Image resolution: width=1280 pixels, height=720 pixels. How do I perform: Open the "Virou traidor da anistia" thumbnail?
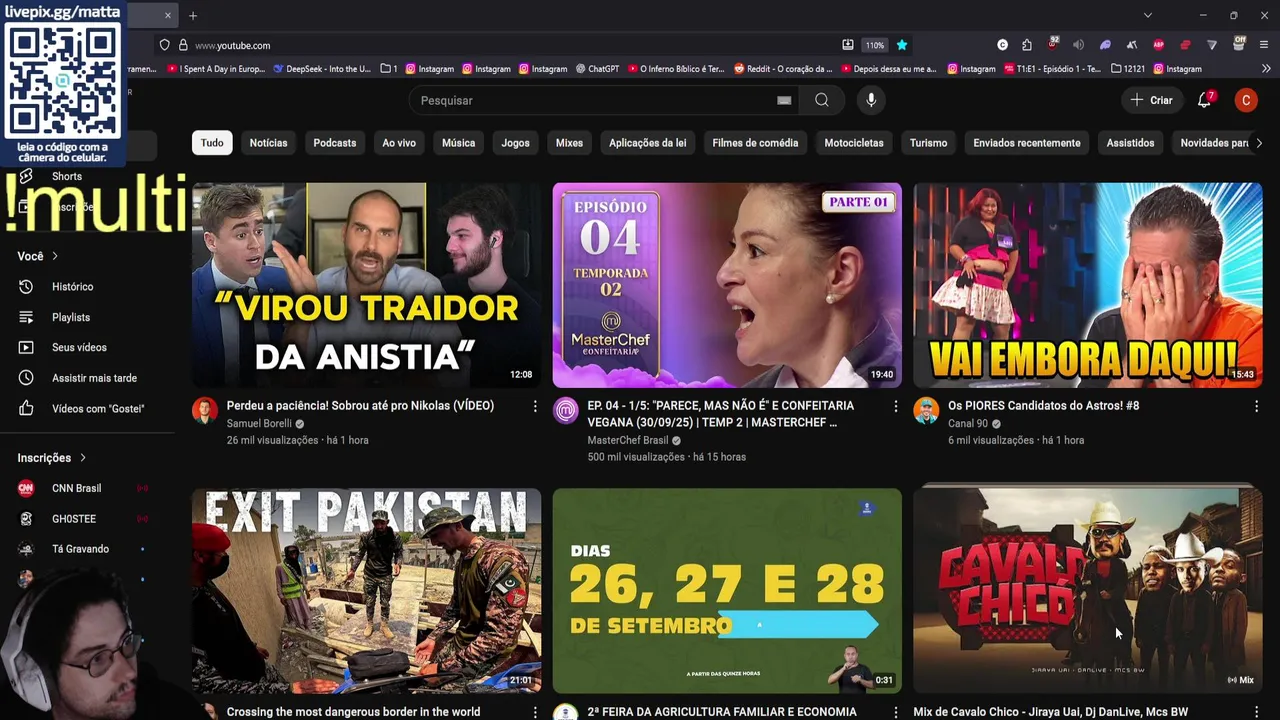pyautogui.click(x=366, y=285)
